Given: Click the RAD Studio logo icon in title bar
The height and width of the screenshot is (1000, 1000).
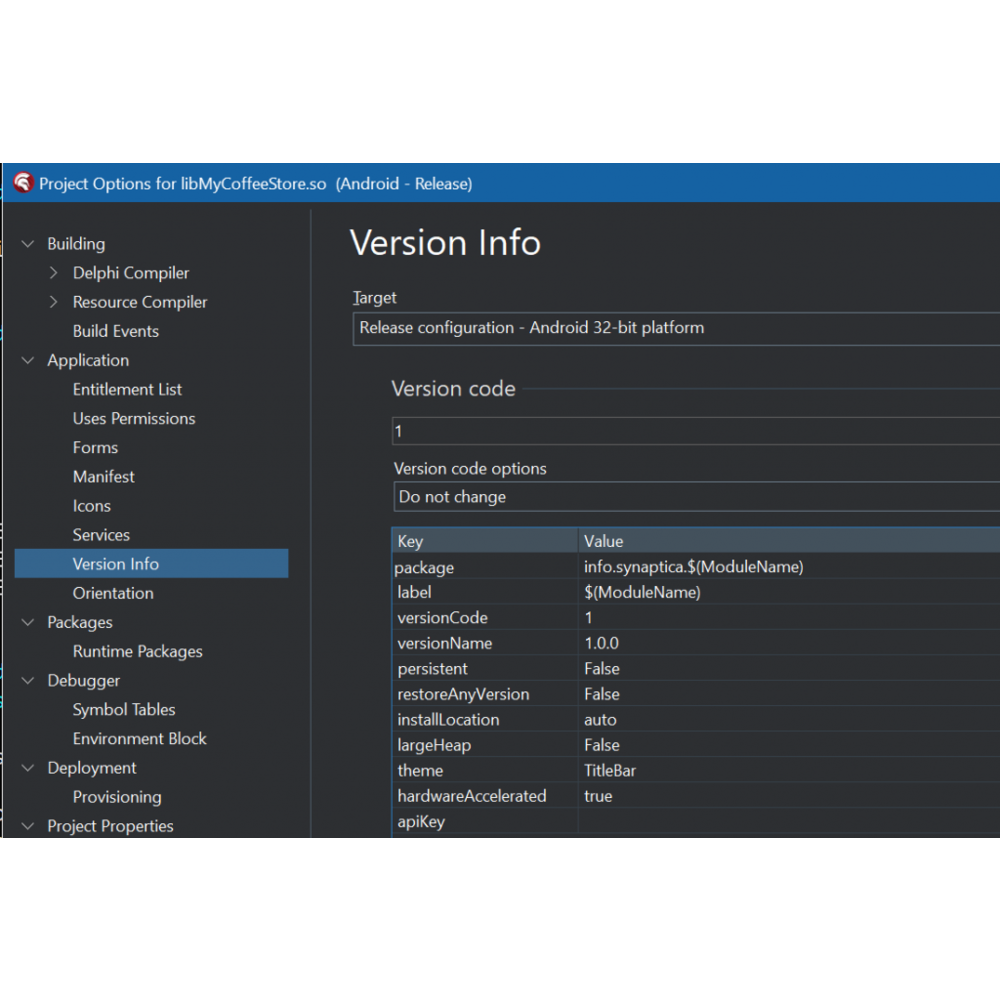Looking at the screenshot, I should click(x=23, y=183).
